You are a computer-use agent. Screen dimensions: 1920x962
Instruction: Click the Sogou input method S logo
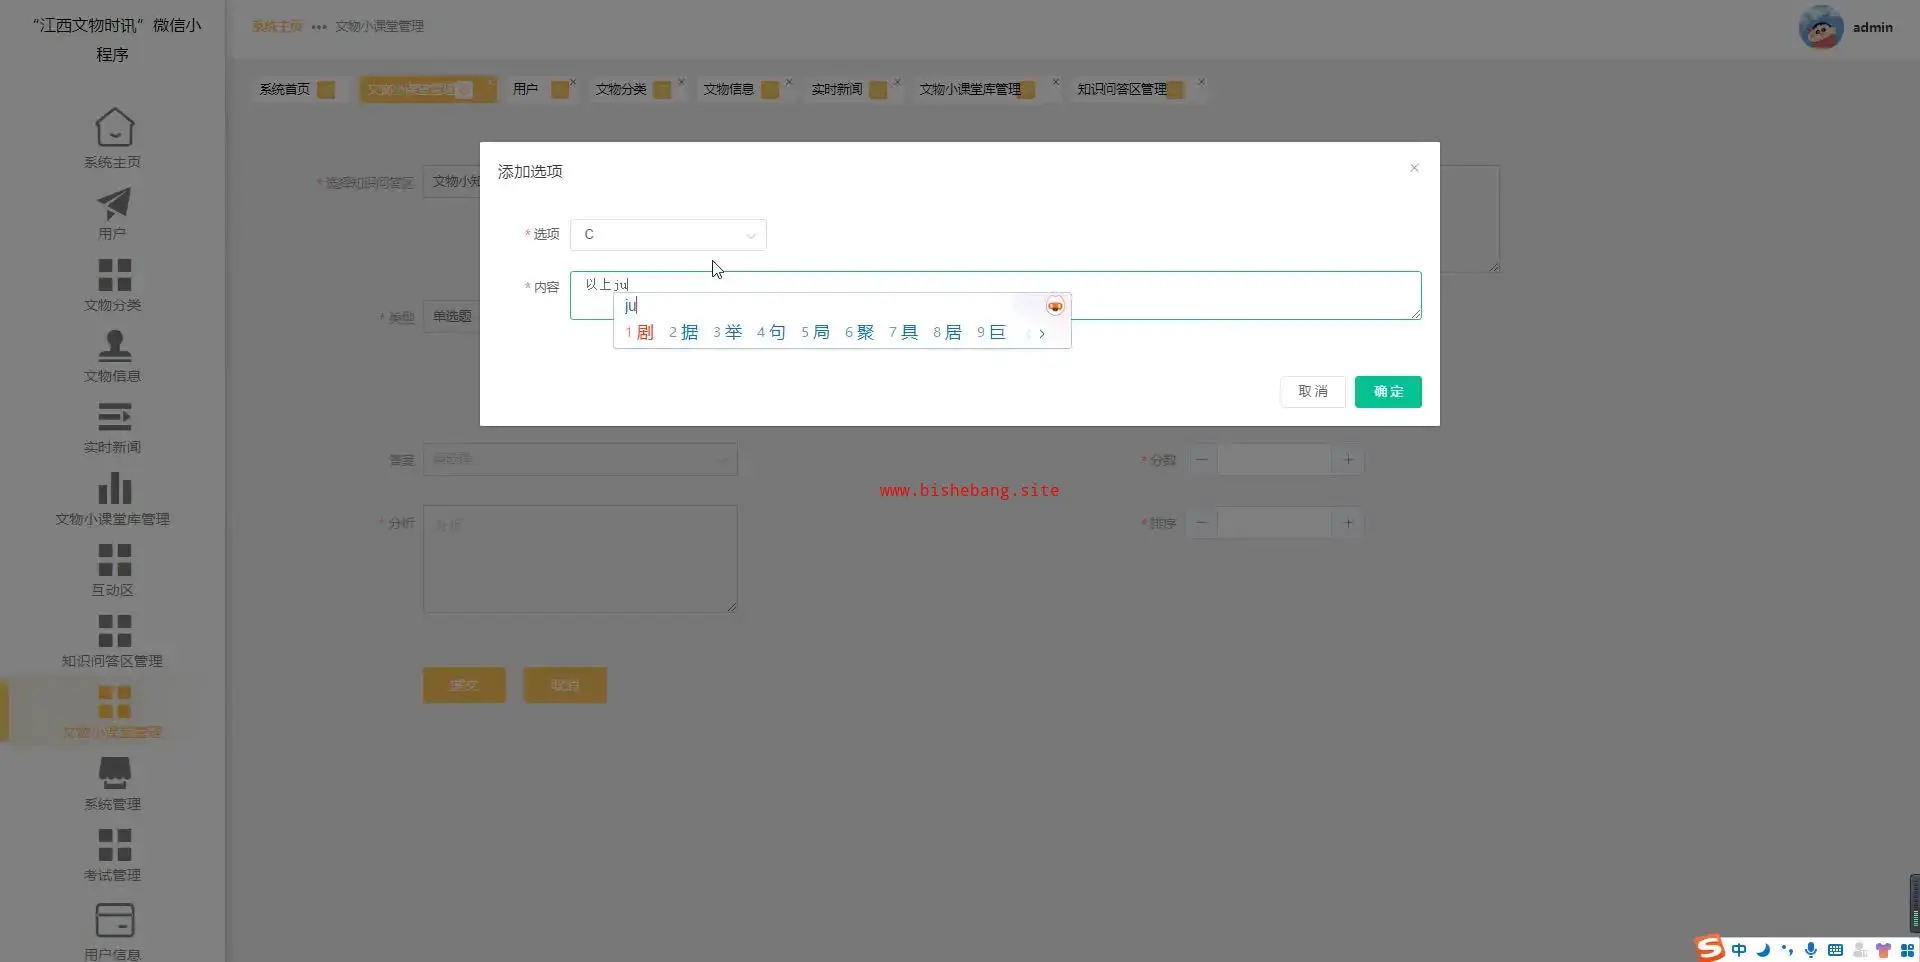pyautogui.click(x=1709, y=948)
